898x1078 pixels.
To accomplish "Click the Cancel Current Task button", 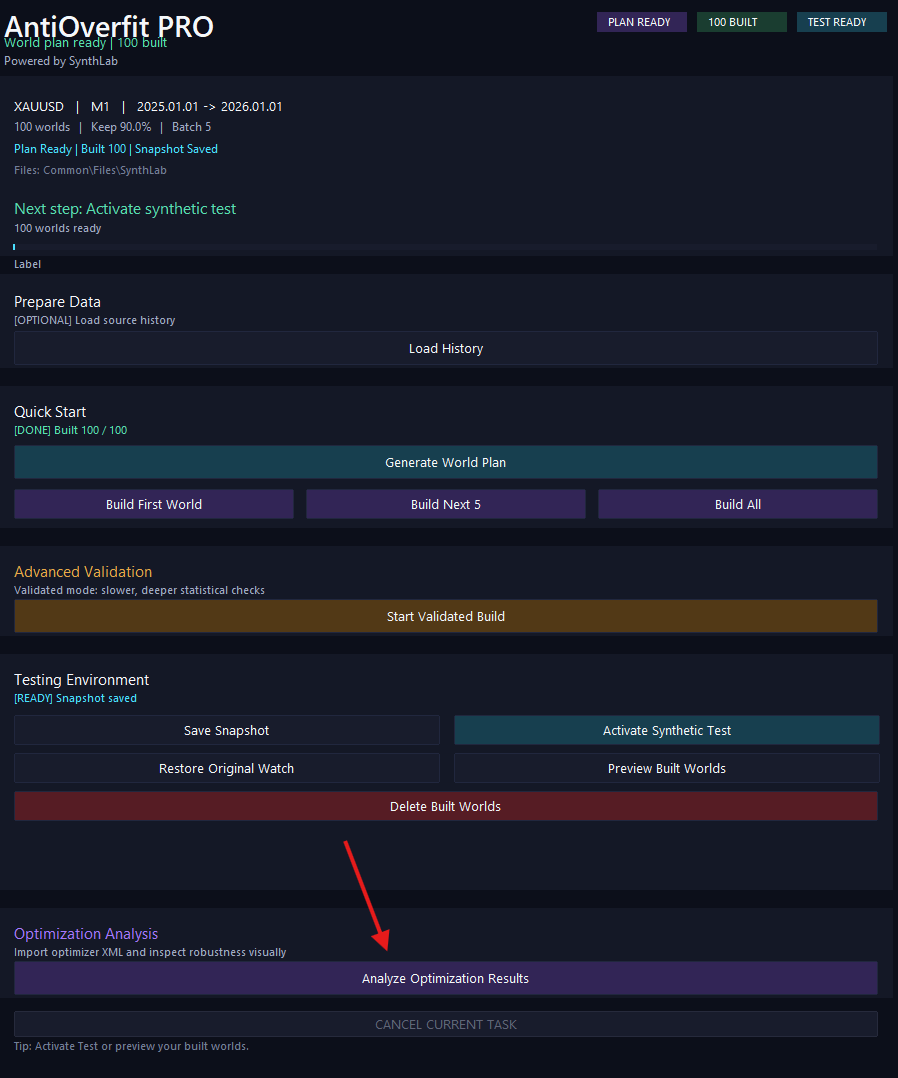I will click(x=445, y=1024).
